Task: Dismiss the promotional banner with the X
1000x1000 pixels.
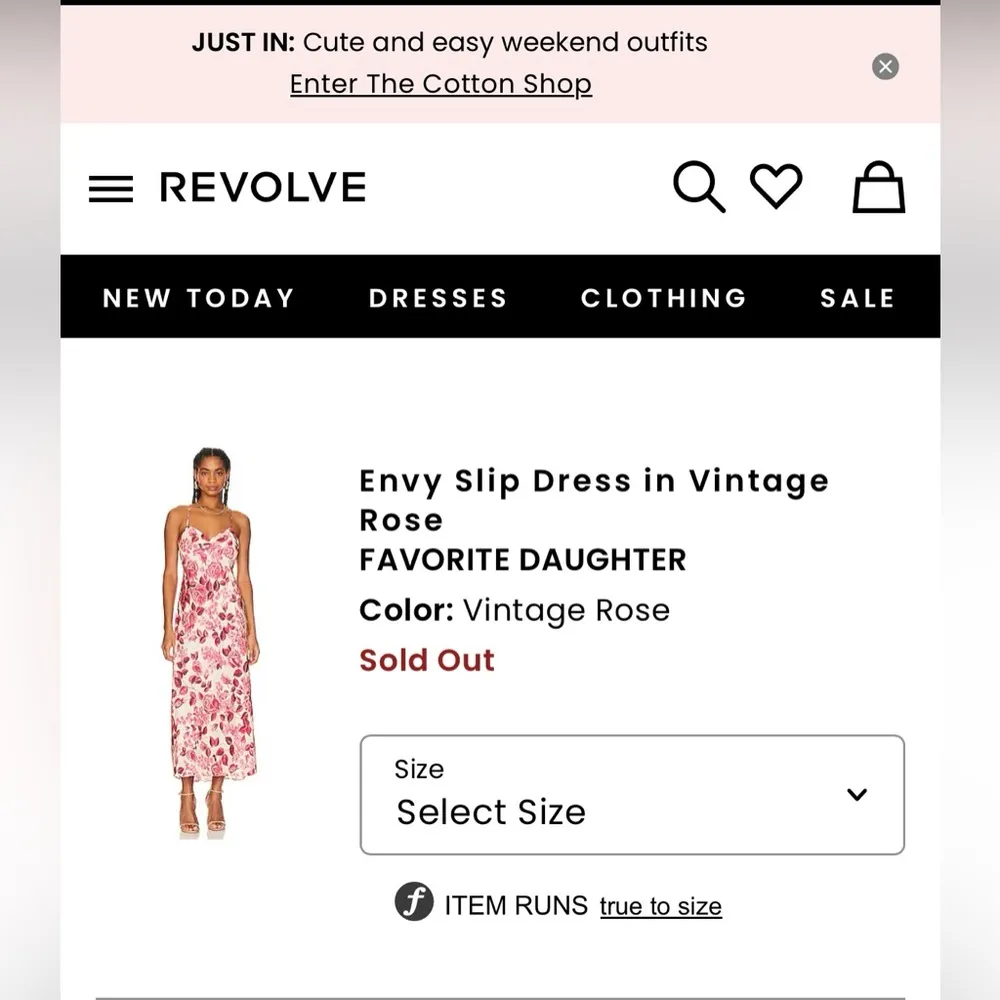Action: click(885, 66)
